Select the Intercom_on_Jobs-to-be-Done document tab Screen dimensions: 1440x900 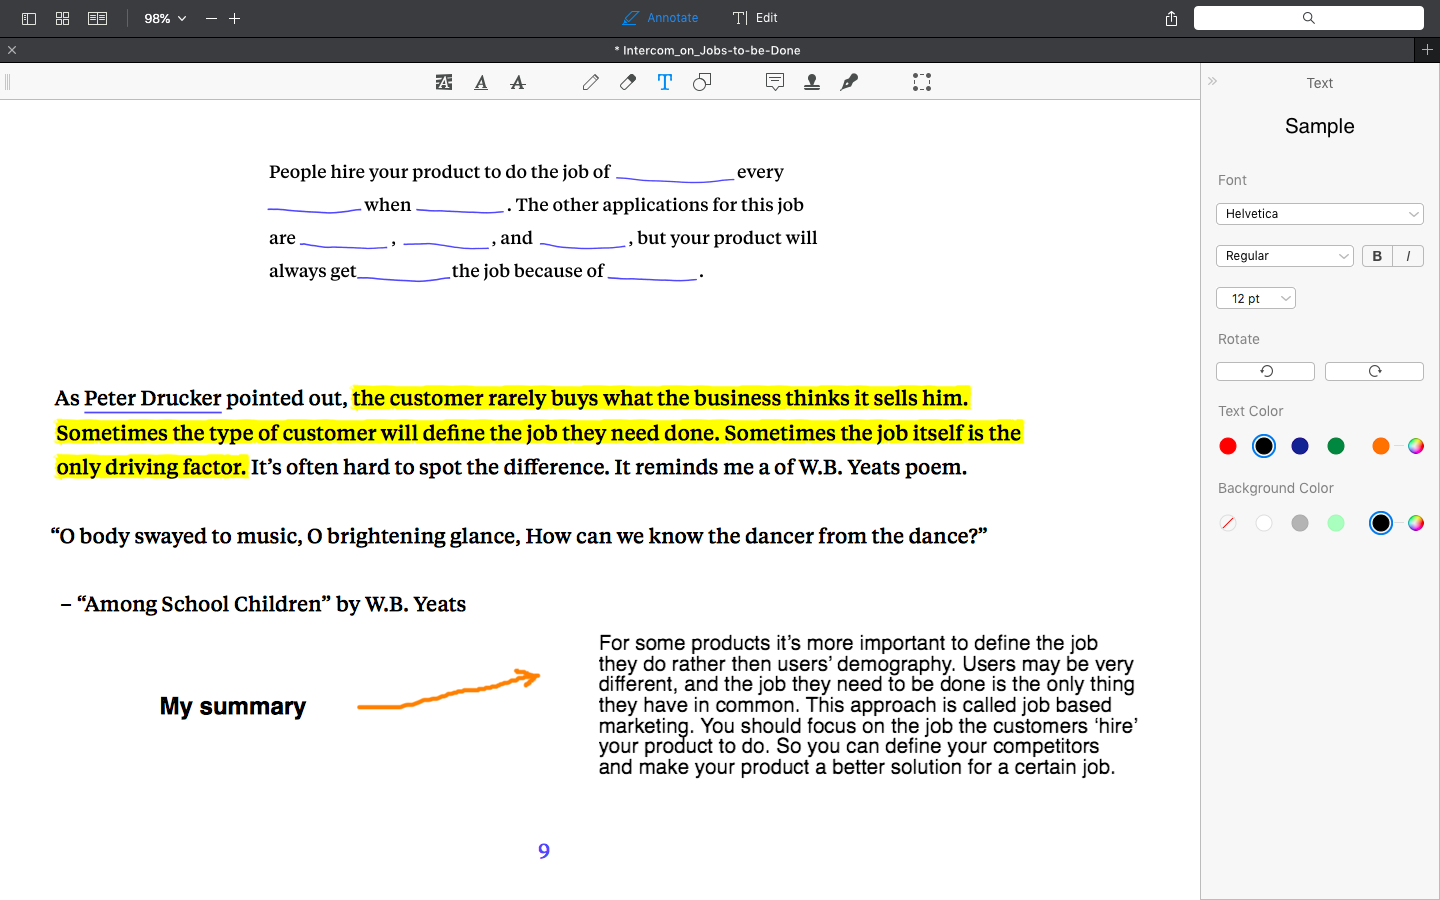pyautogui.click(x=708, y=50)
